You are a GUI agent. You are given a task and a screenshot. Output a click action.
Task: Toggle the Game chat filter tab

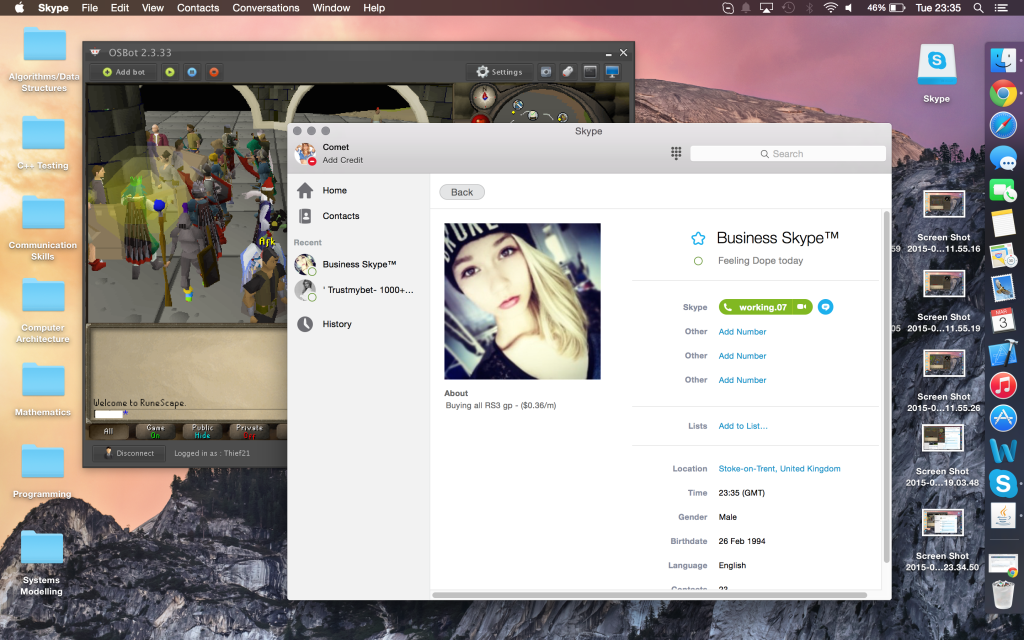[x=155, y=431]
